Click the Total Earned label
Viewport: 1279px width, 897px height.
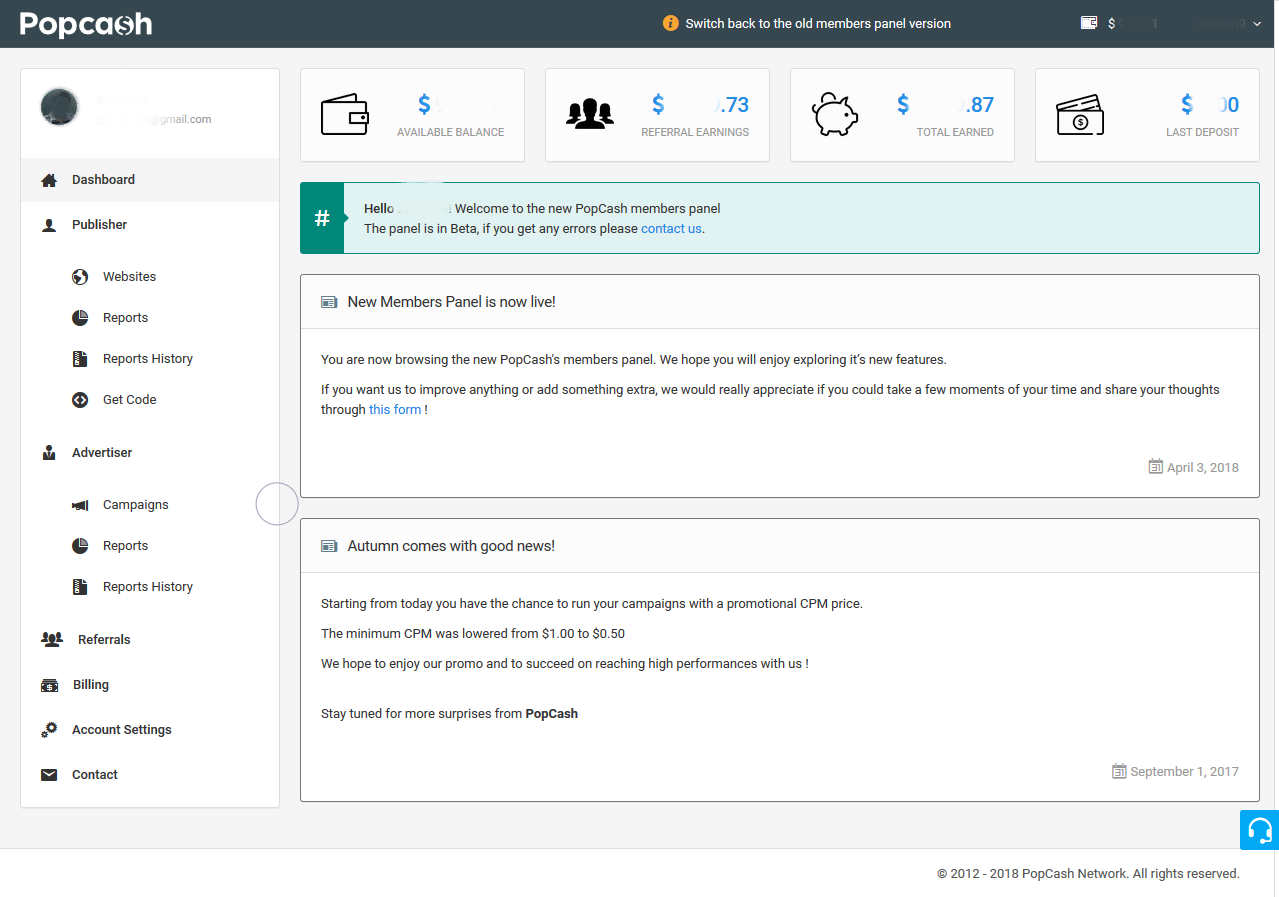pyautogui.click(x=955, y=132)
